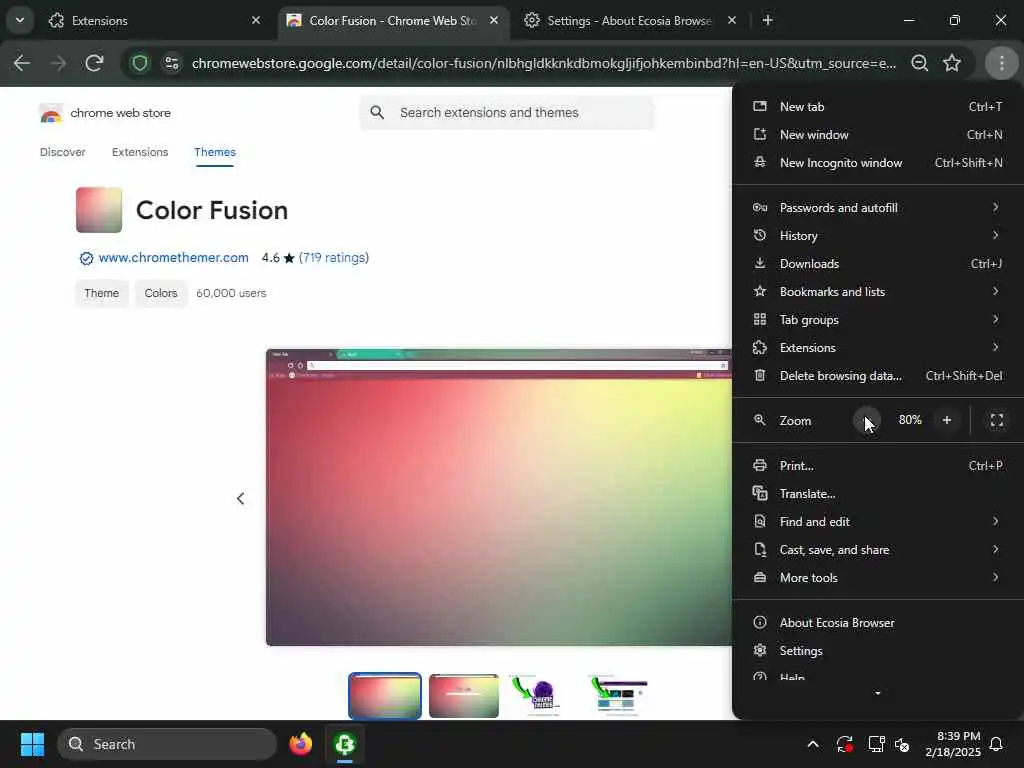The image size is (1024, 768).
Task: Click the forward navigation arrow
Action: click(58, 63)
